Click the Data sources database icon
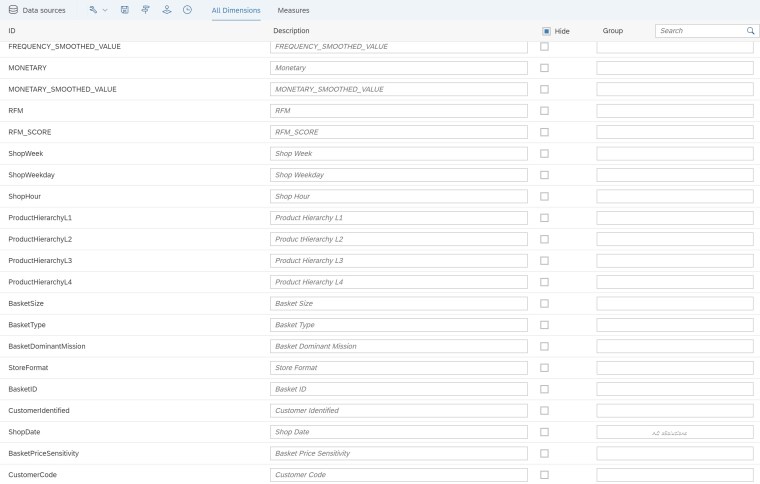 [x=13, y=9]
